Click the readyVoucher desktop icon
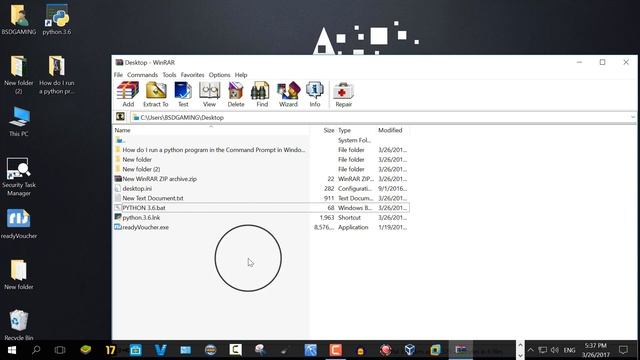 [x=19, y=224]
